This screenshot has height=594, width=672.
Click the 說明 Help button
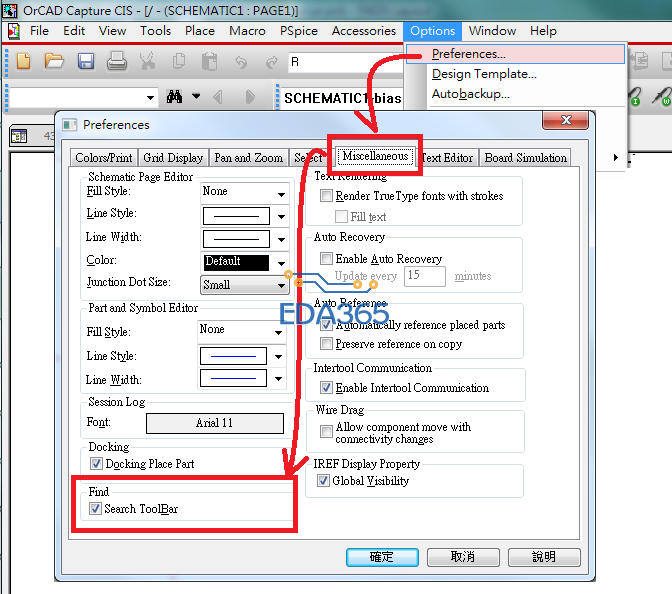click(544, 557)
